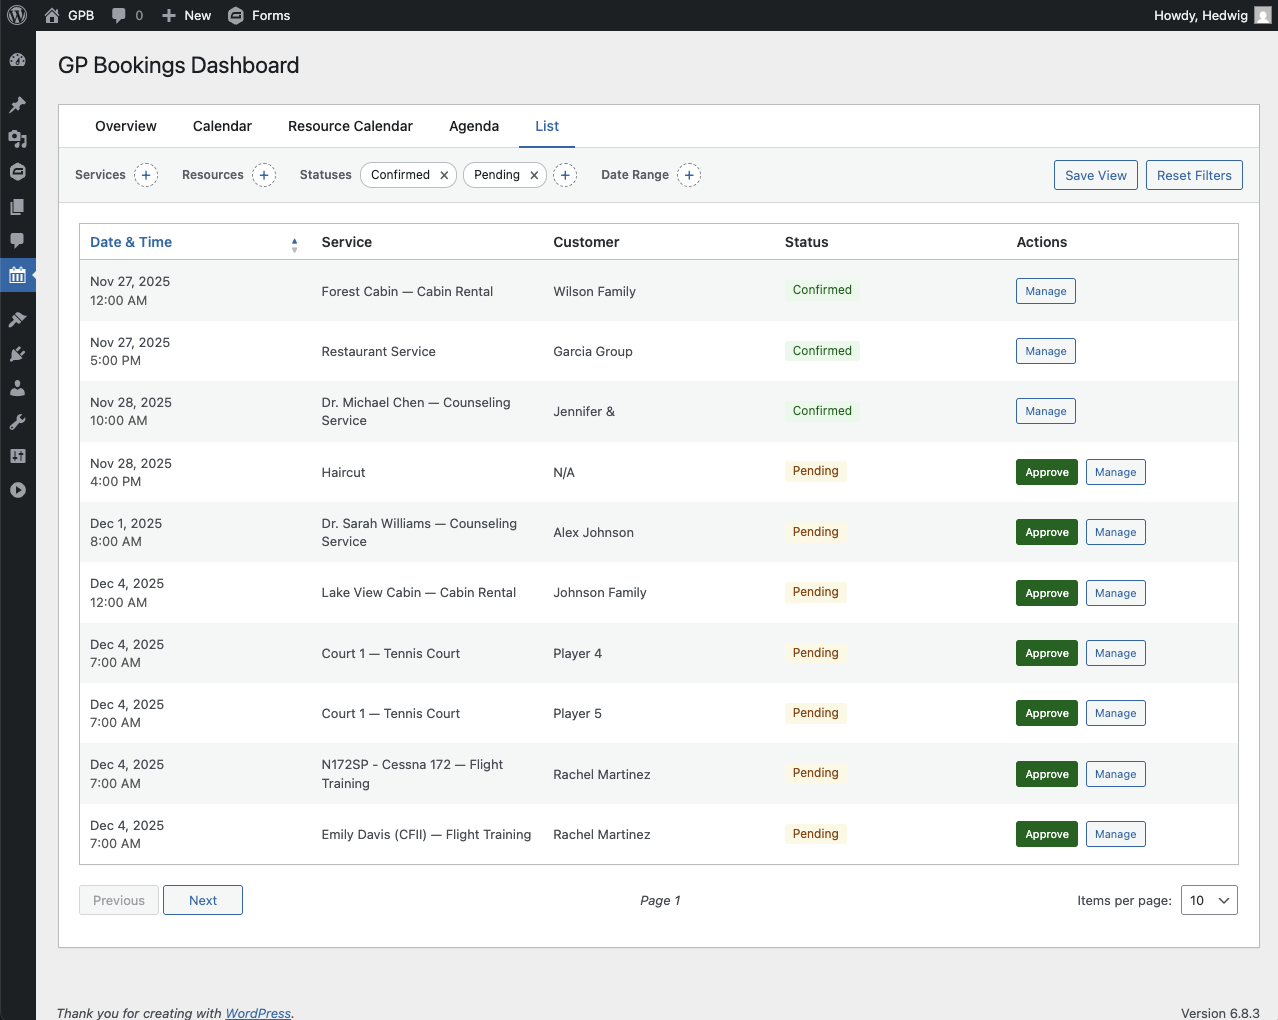Open the Comments speech bubble in sidebar
The image size is (1278, 1020).
(x=17, y=240)
